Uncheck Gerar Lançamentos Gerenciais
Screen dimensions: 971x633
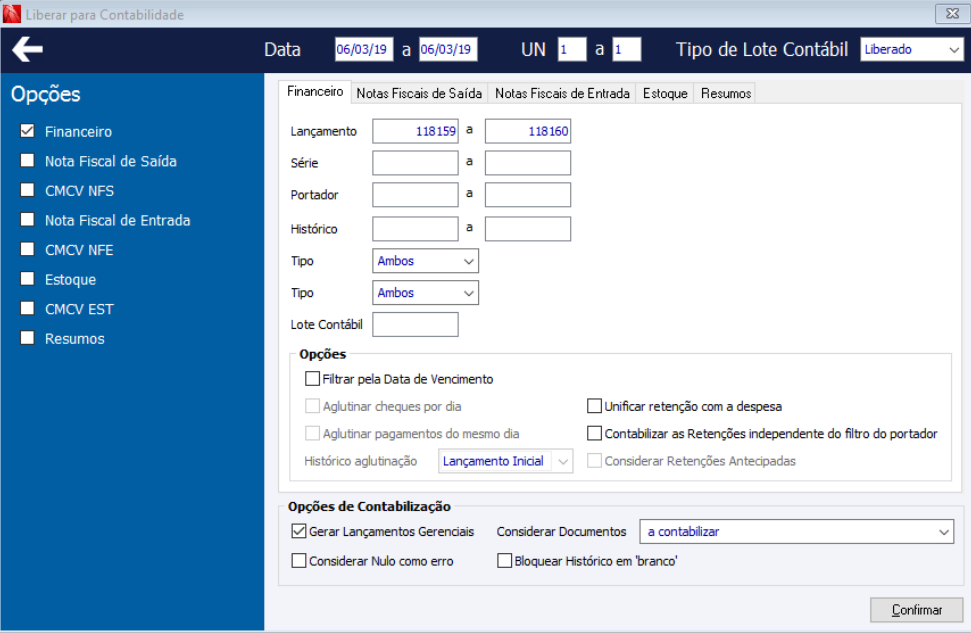point(298,531)
